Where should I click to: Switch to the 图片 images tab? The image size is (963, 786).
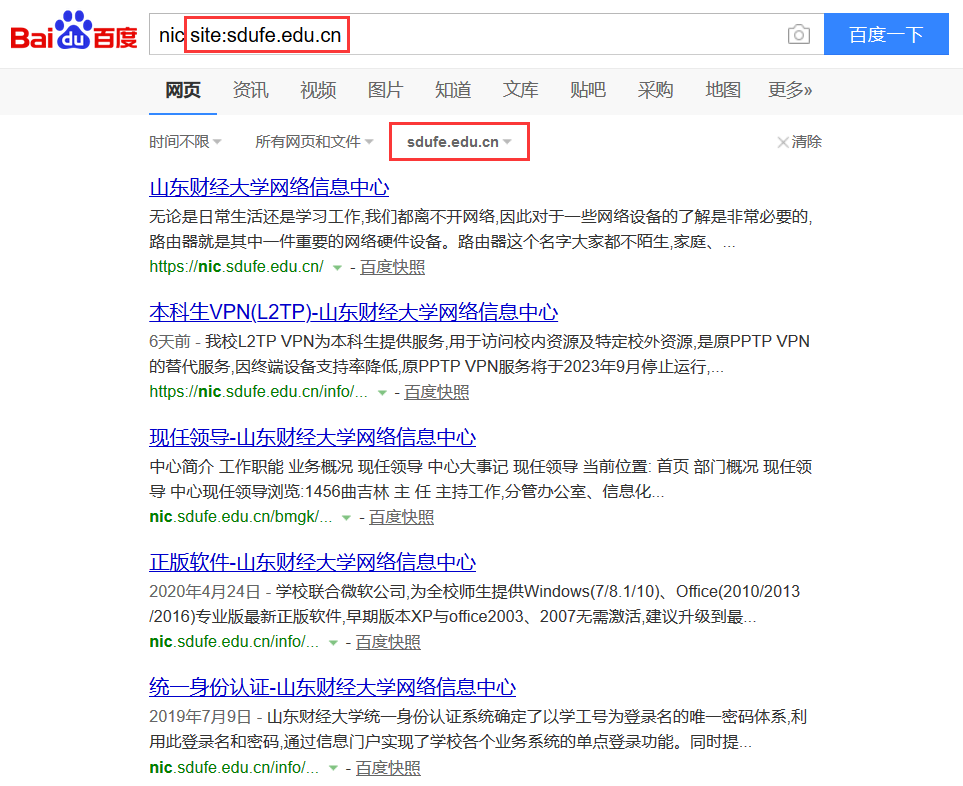(385, 90)
